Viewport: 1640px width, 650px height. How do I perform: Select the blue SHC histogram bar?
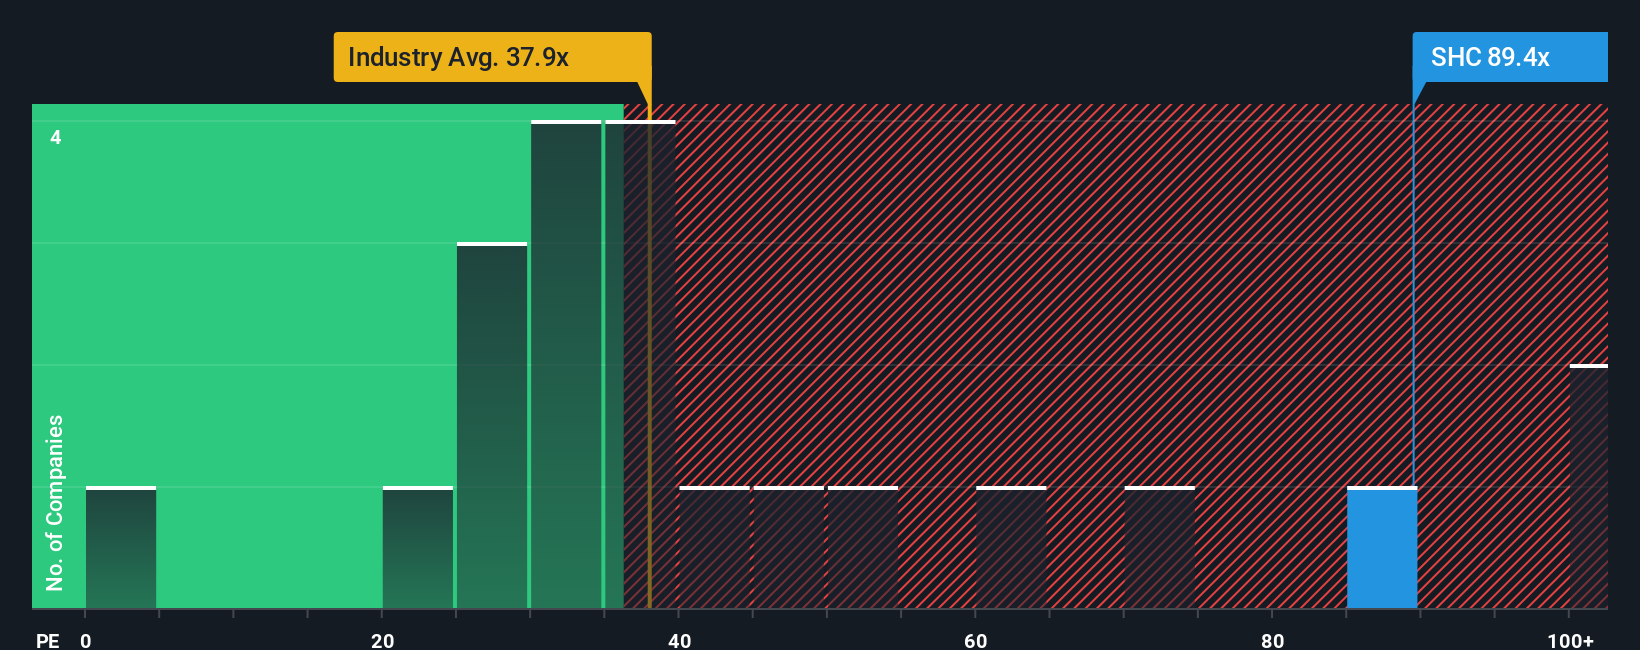coord(1382,548)
